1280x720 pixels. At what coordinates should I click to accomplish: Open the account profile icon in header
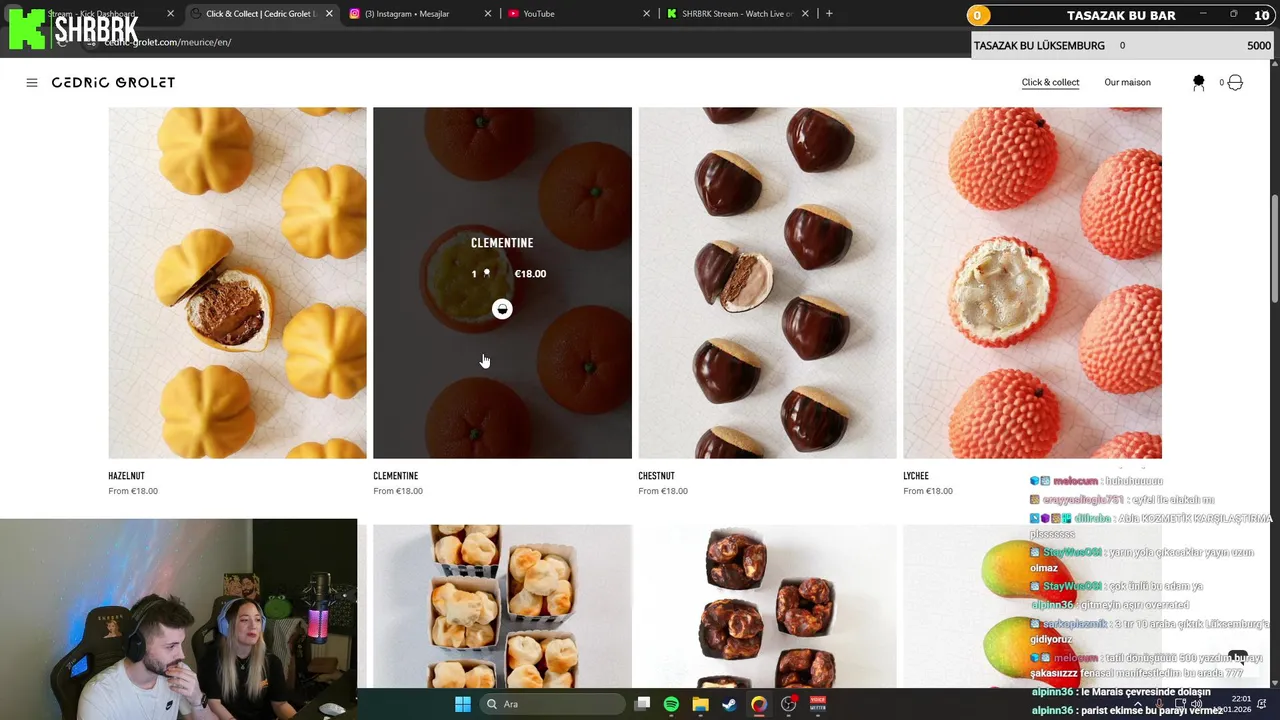1198,83
